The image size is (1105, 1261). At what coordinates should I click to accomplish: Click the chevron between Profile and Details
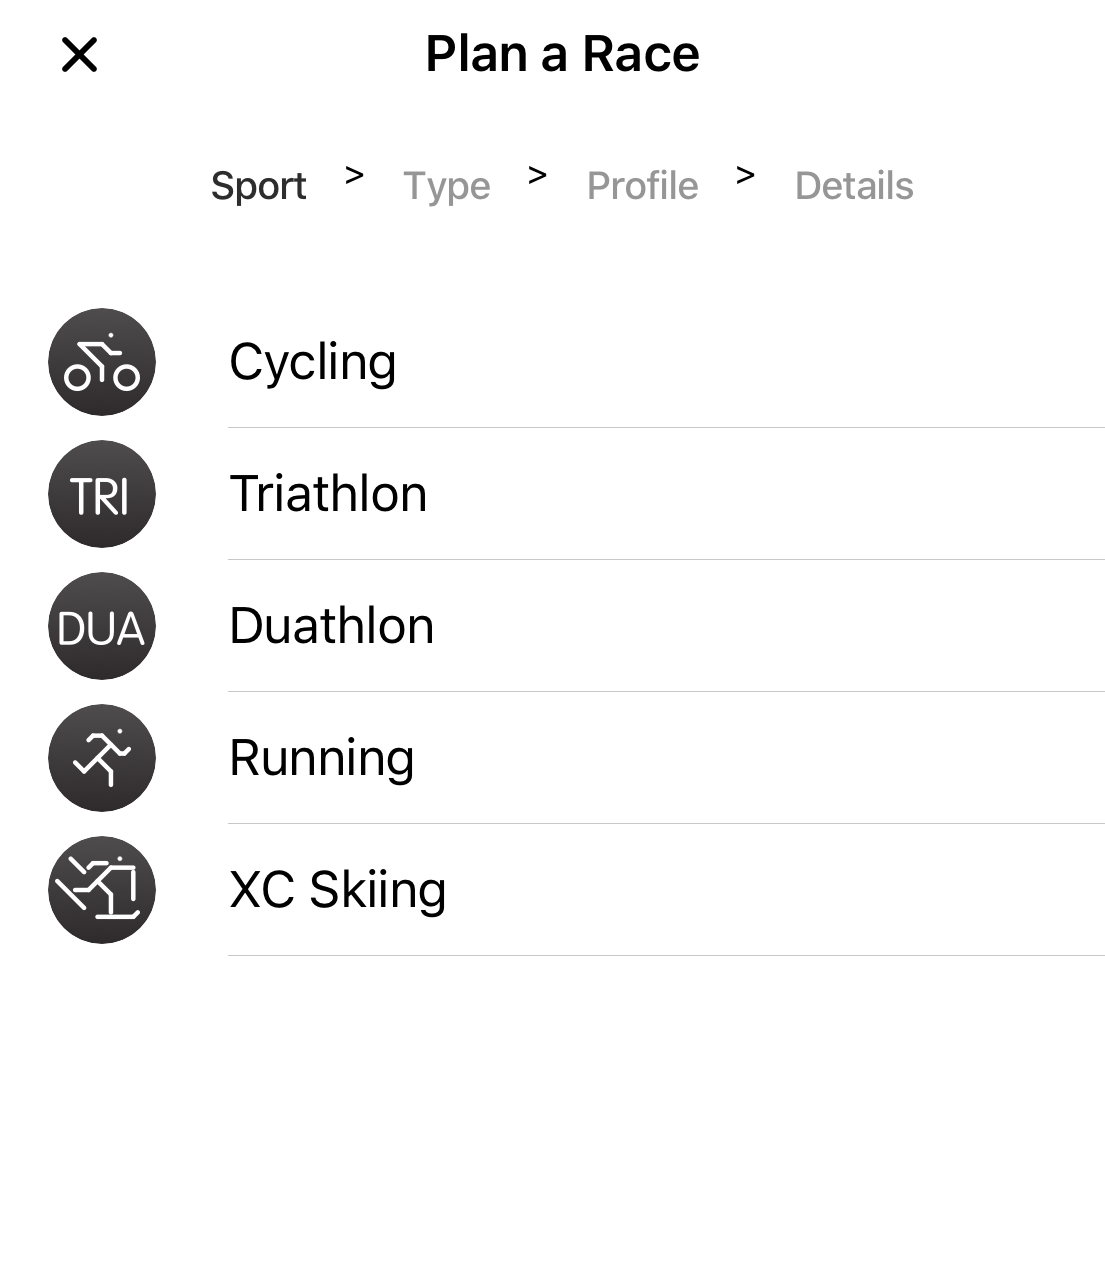(x=745, y=176)
